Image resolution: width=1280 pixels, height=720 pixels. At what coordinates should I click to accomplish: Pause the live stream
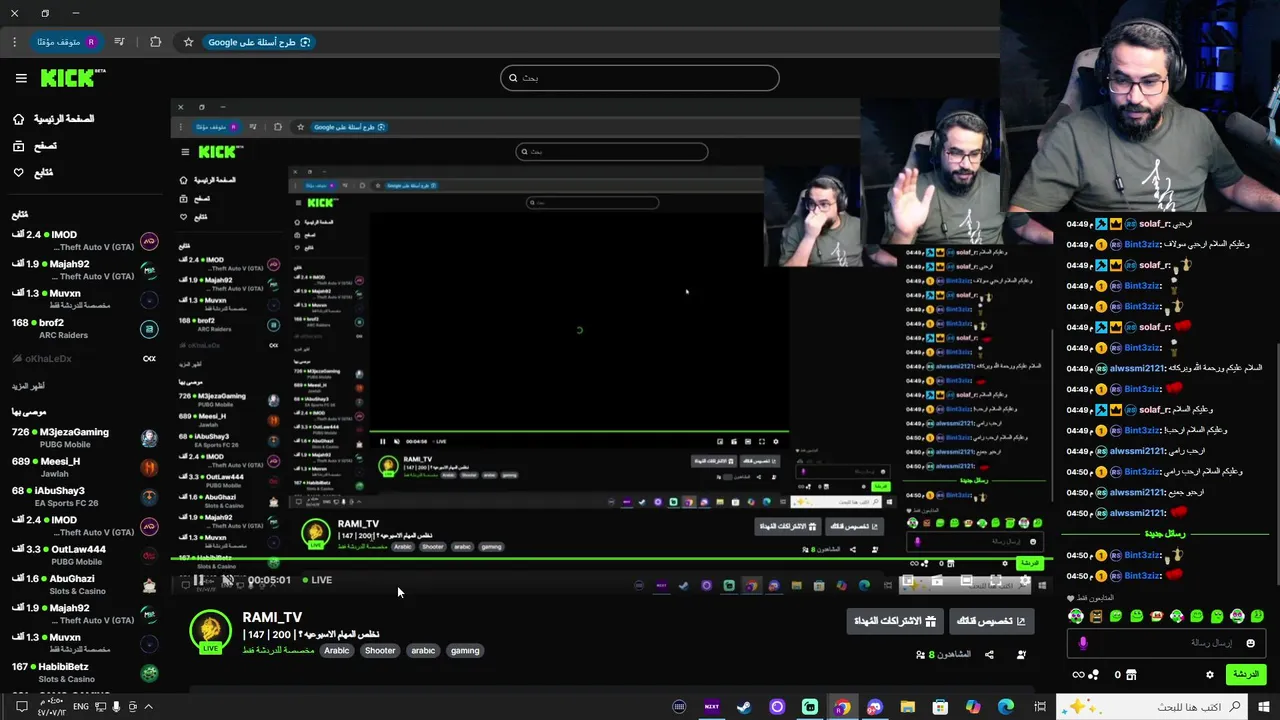point(199,580)
